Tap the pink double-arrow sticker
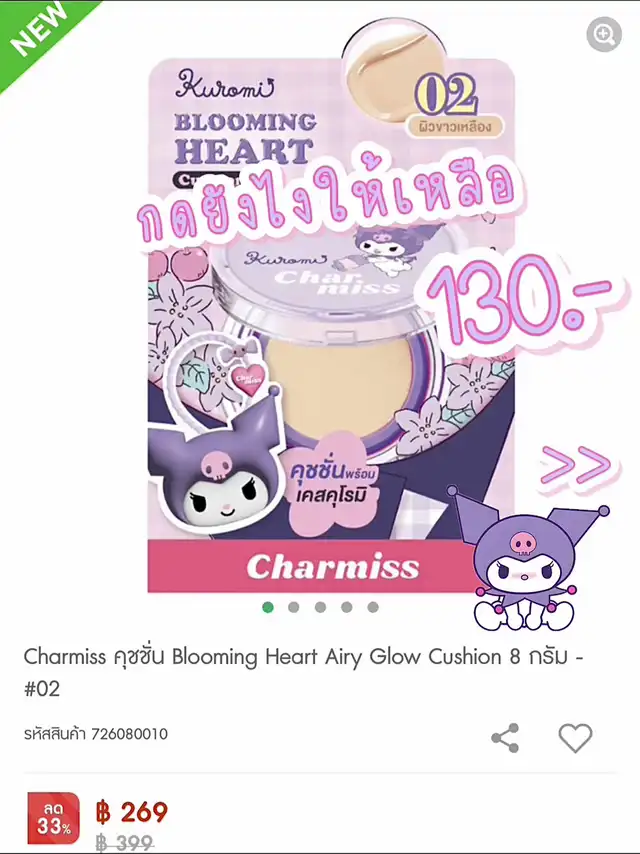The height and width of the screenshot is (854, 640). (576, 467)
